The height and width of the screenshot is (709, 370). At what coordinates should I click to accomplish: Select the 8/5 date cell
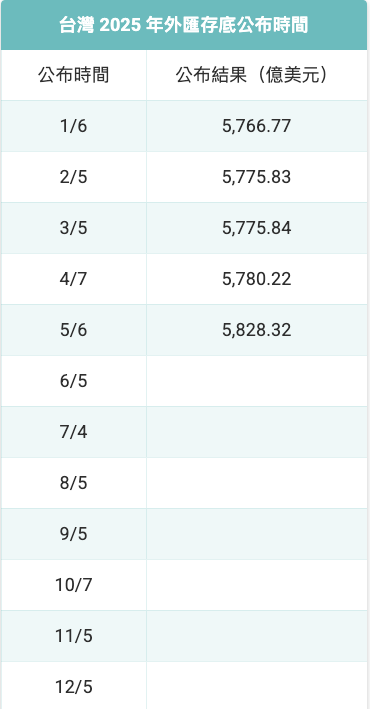click(x=73, y=483)
